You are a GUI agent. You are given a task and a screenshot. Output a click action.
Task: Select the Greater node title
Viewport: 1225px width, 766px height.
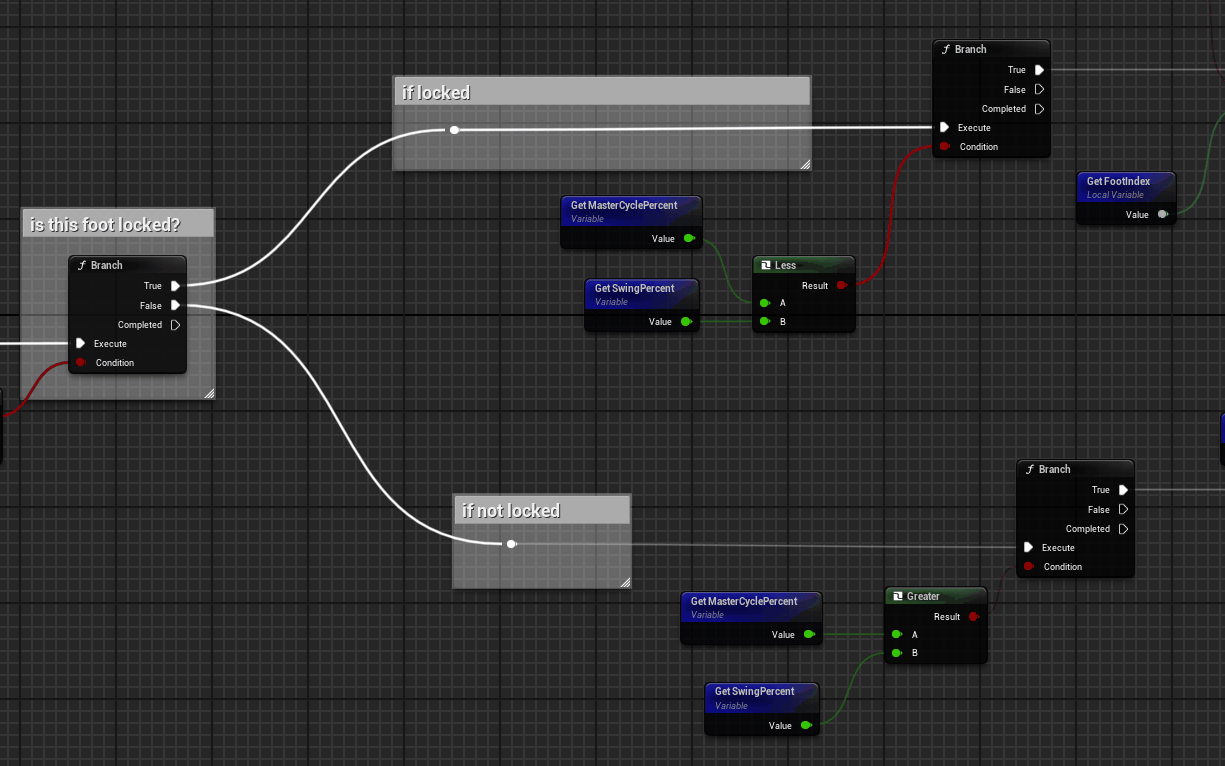pyautogui.click(x=923, y=596)
